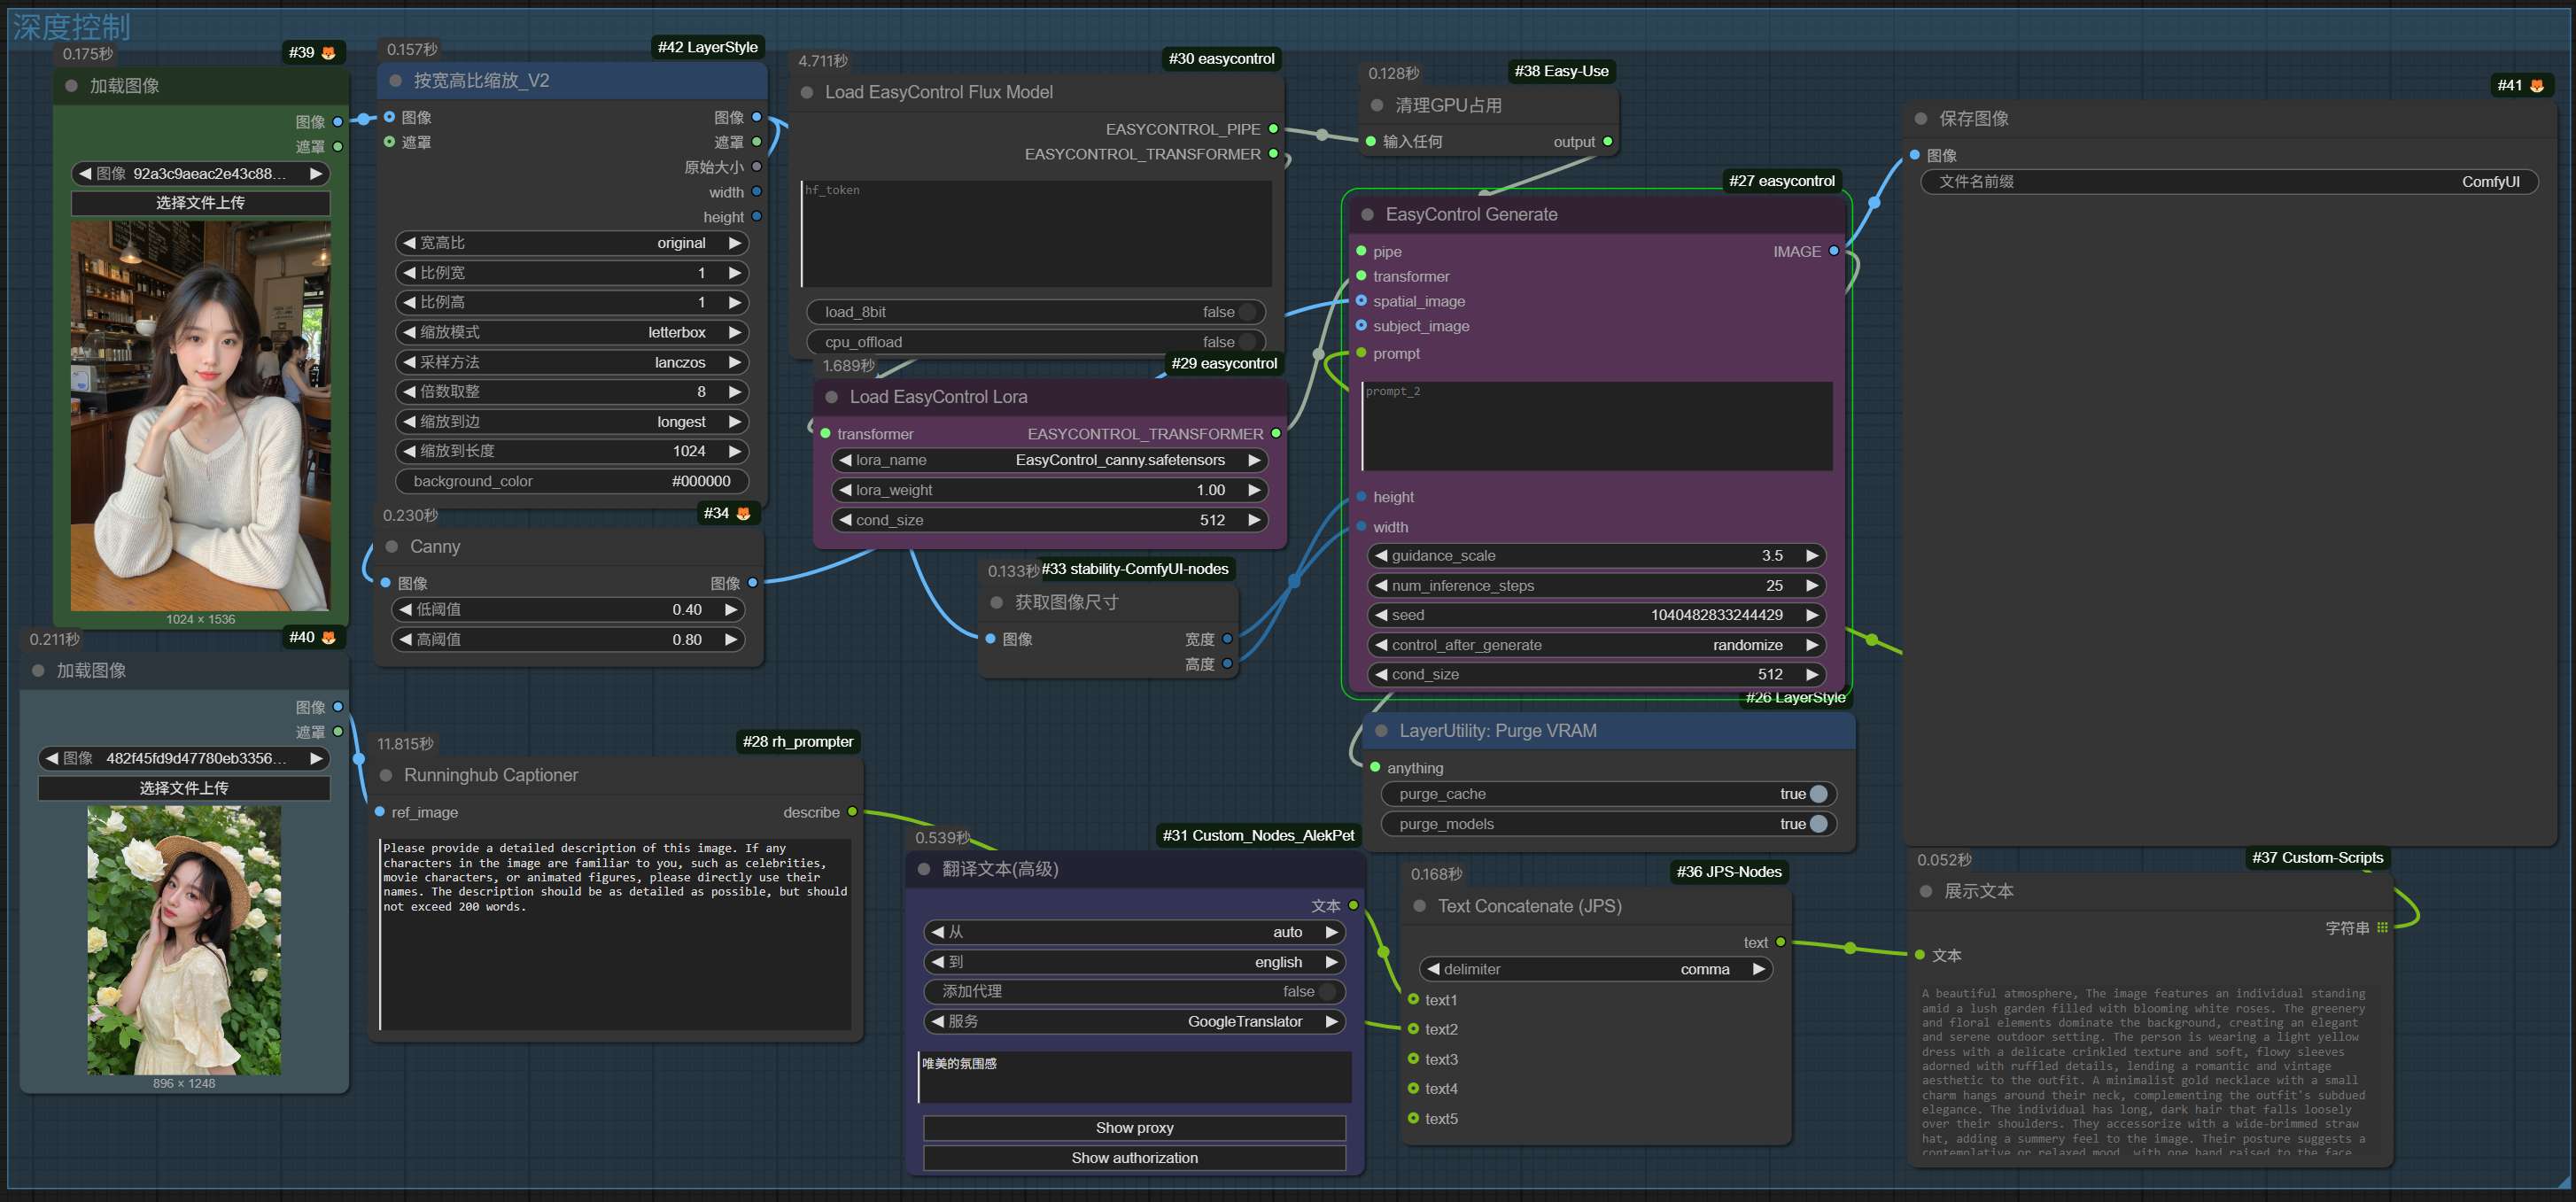Toggle the 添加代理 proxy switch

tap(1327, 991)
